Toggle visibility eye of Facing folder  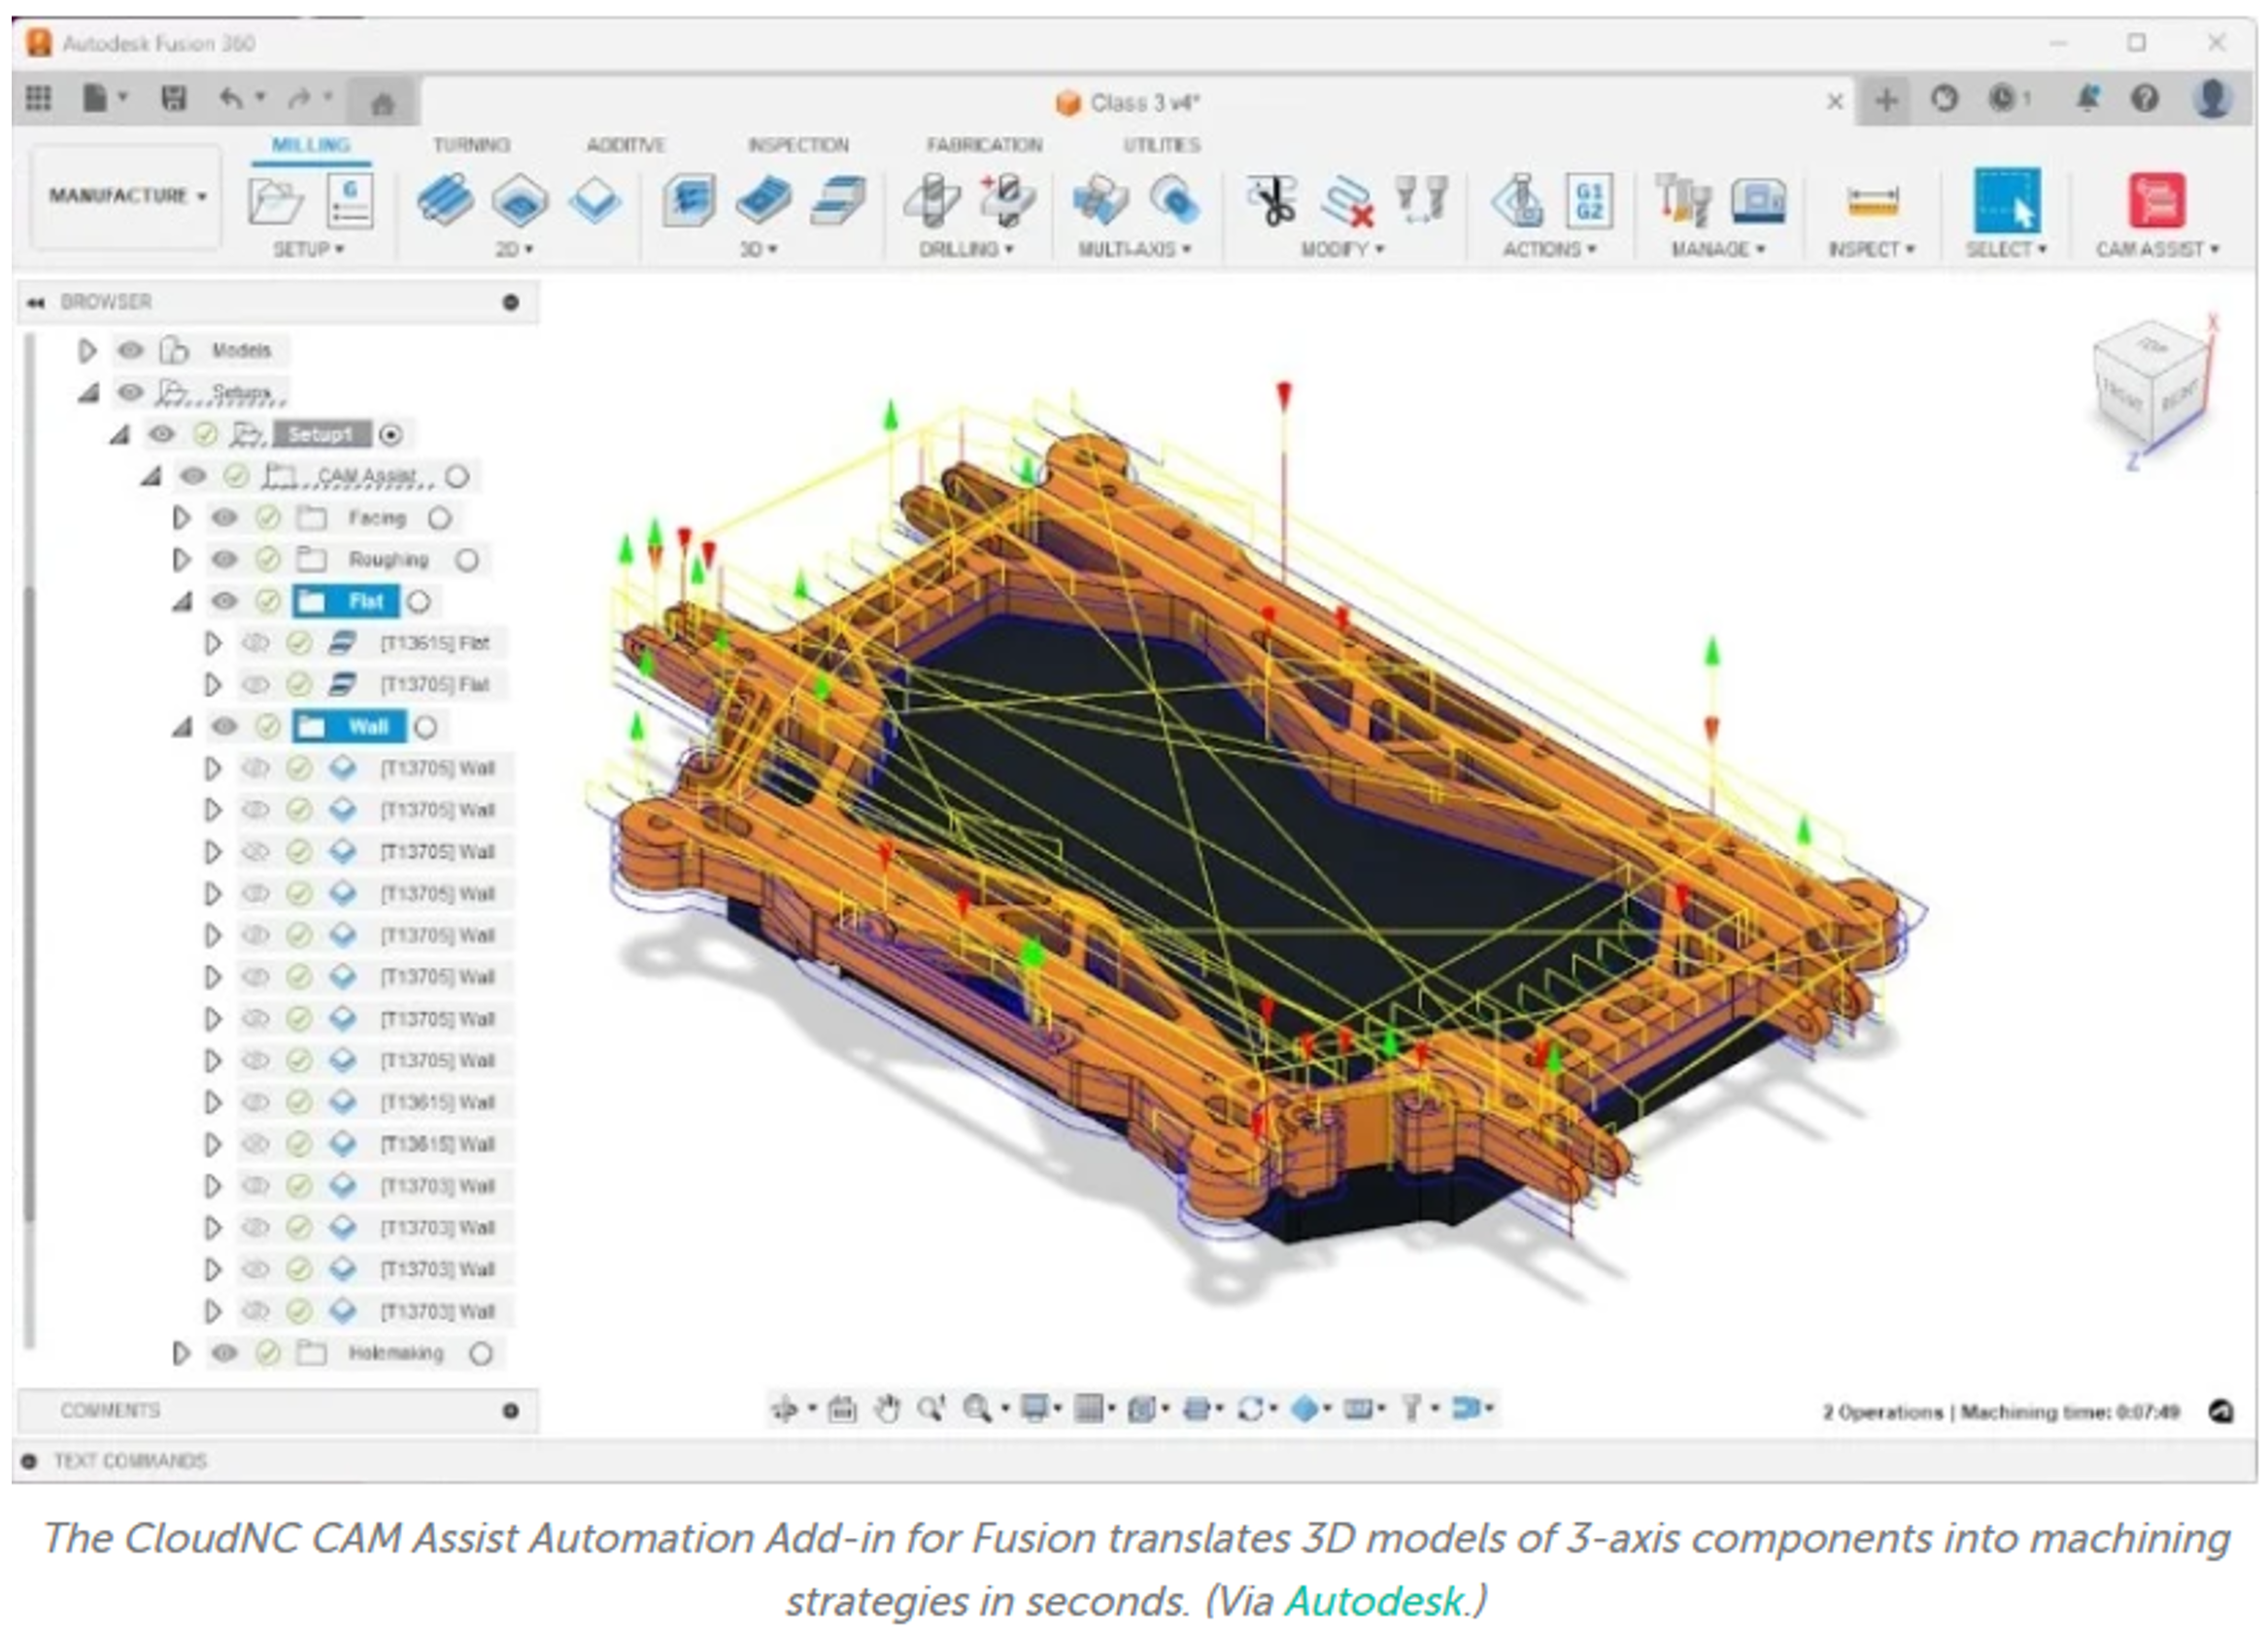224,517
